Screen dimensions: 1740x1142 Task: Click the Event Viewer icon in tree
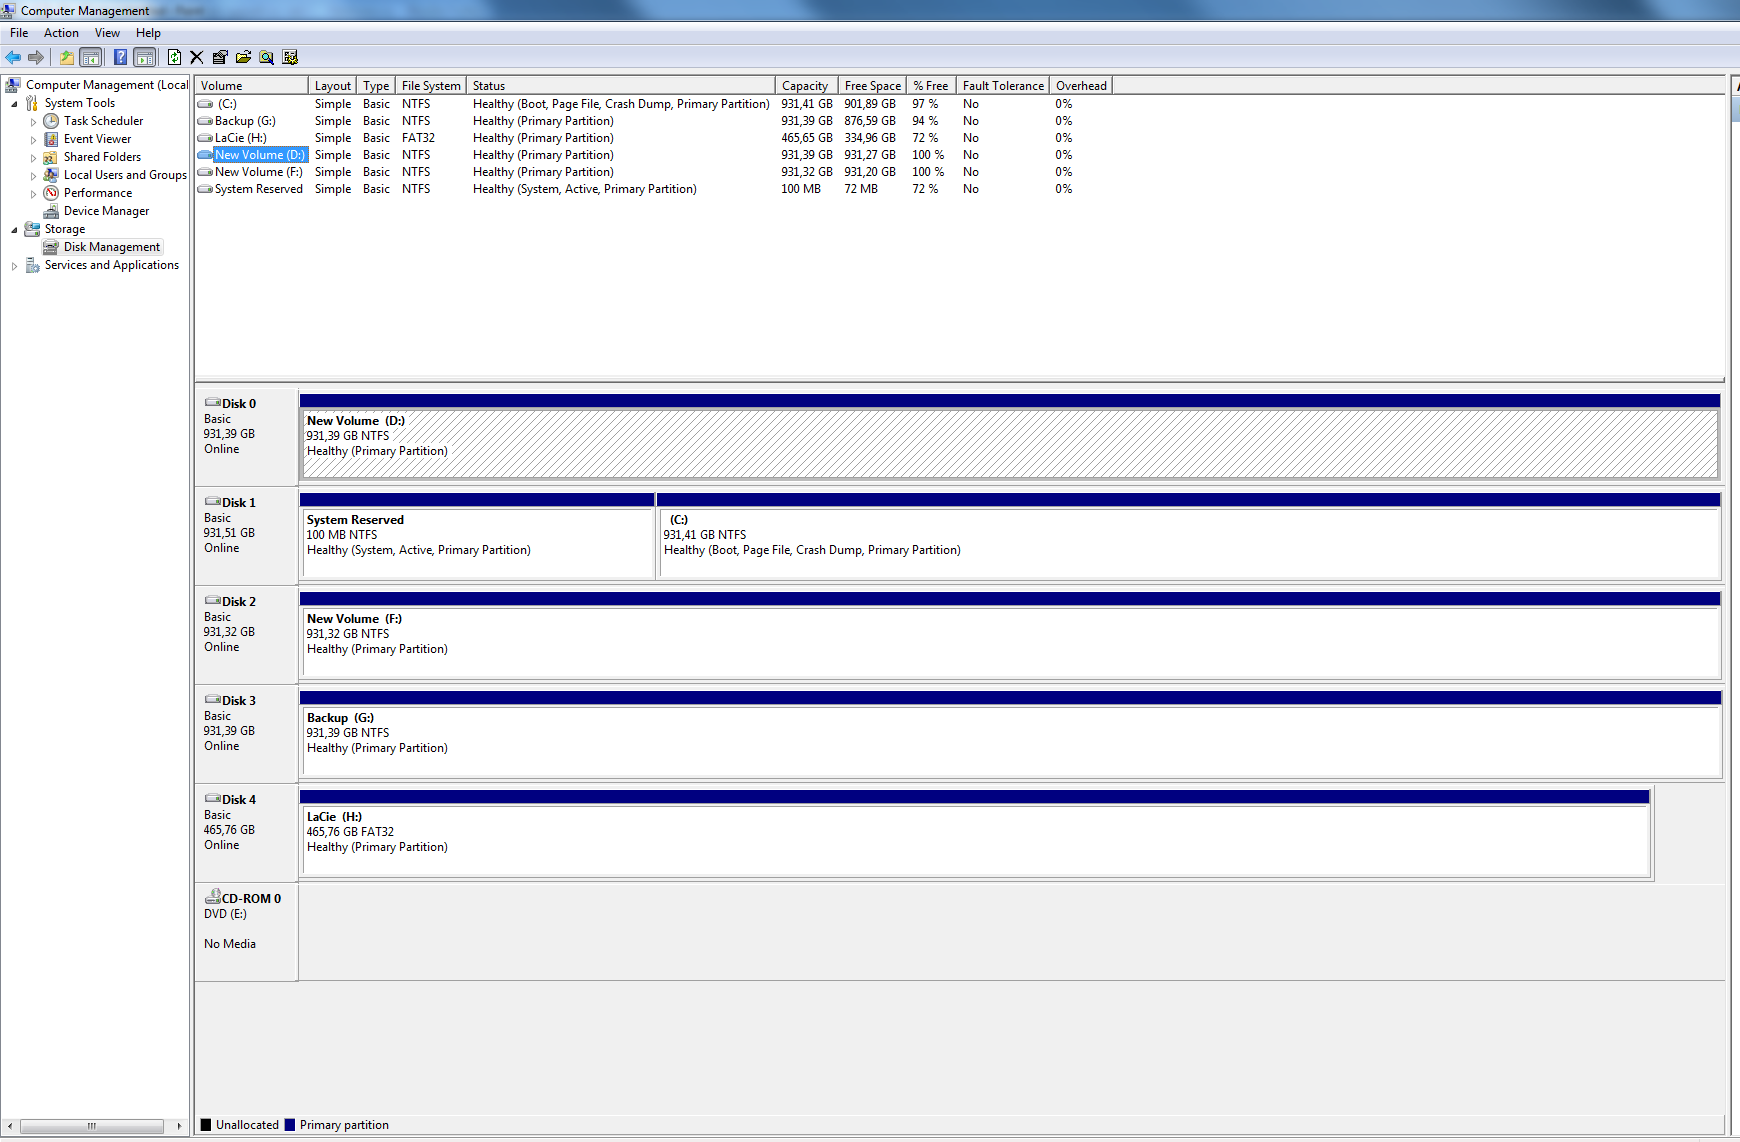coord(51,139)
